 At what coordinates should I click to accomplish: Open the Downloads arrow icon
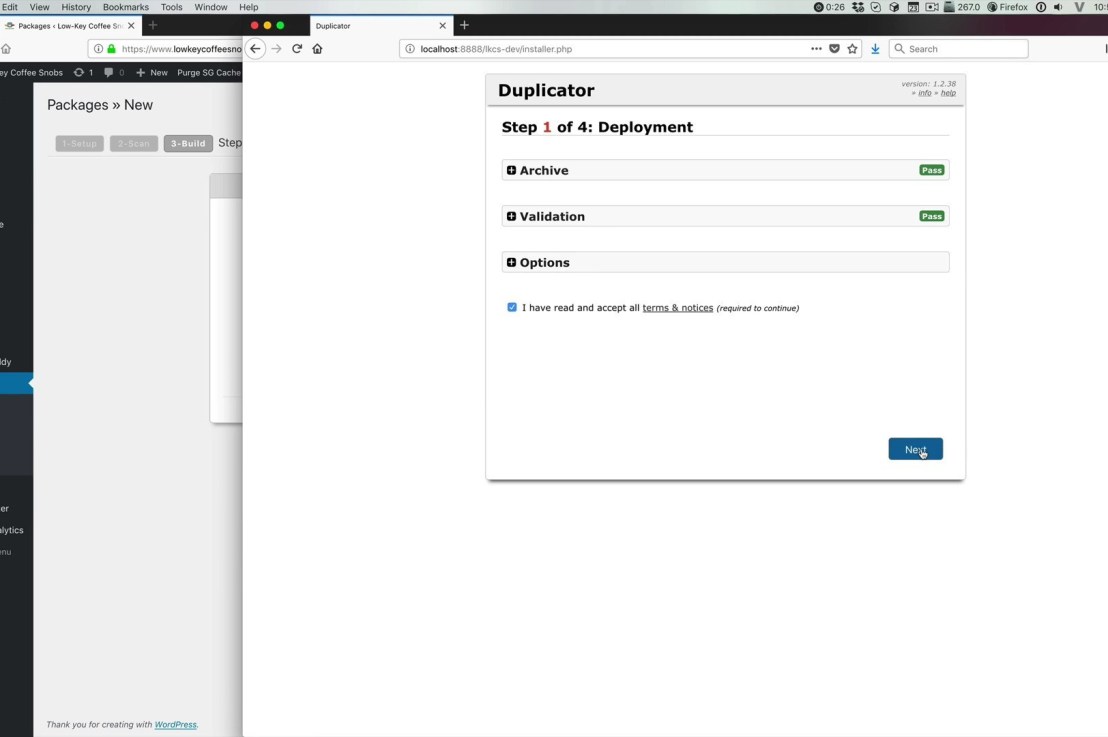pyautogui.click(x=874, y=48)
